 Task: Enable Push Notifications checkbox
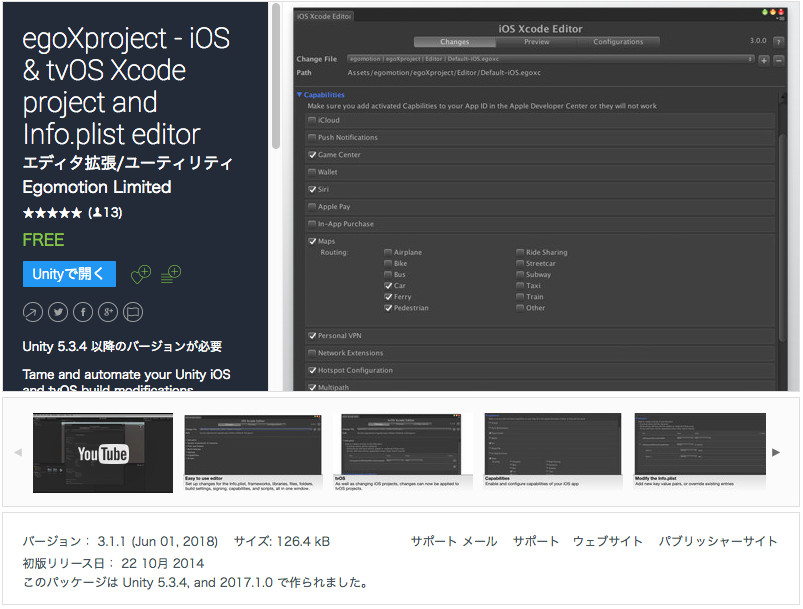click(x=312, y=137)
